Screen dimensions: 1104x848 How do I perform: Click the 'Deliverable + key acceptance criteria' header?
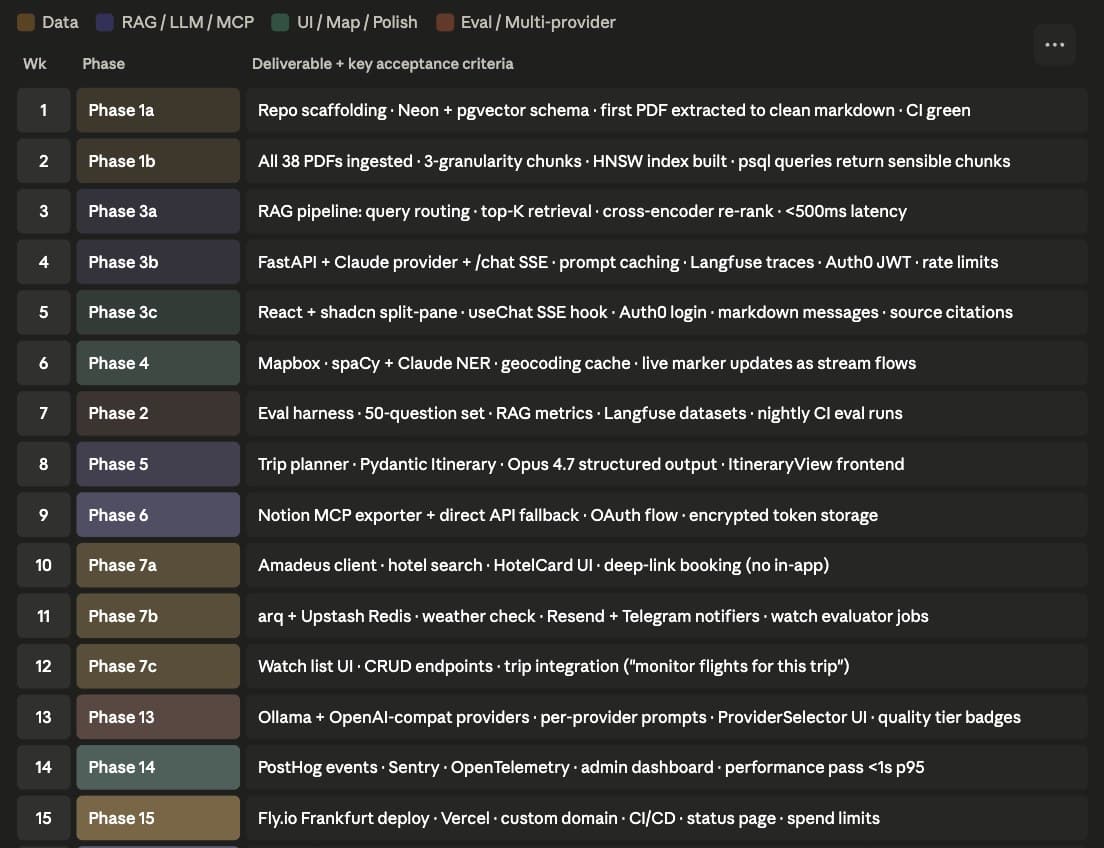pos(382,64)
